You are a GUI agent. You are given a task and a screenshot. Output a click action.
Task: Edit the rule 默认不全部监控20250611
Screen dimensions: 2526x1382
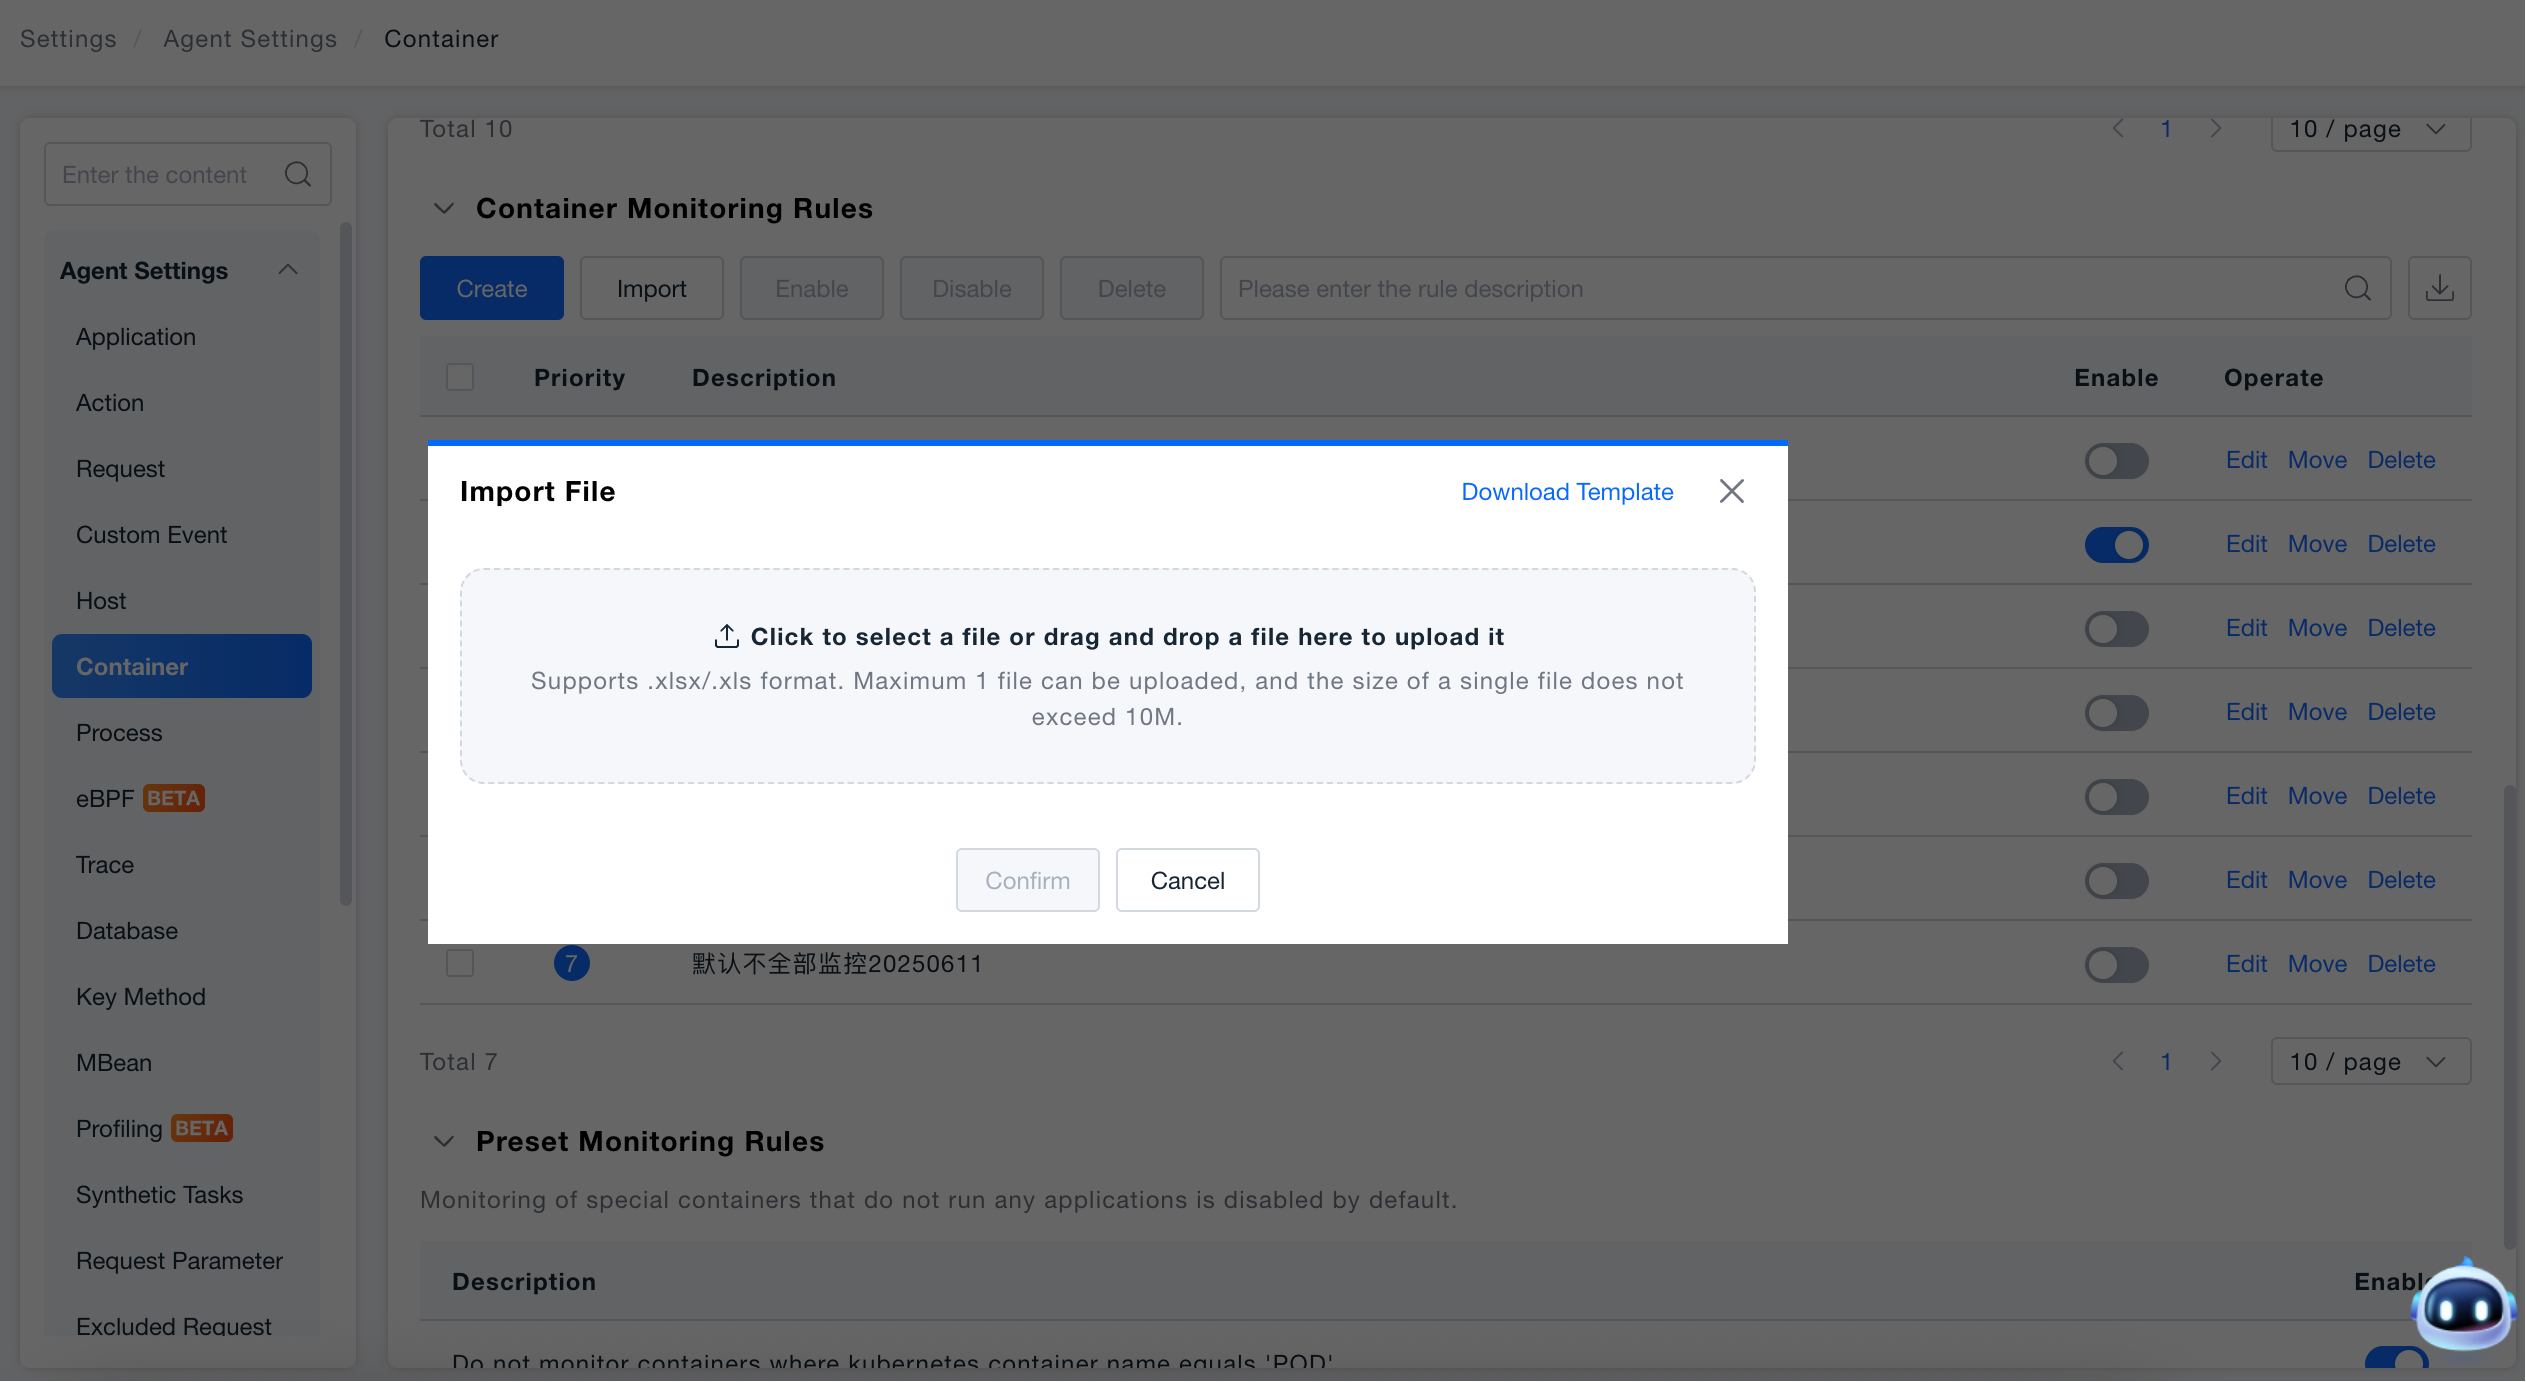point(2246,964)
